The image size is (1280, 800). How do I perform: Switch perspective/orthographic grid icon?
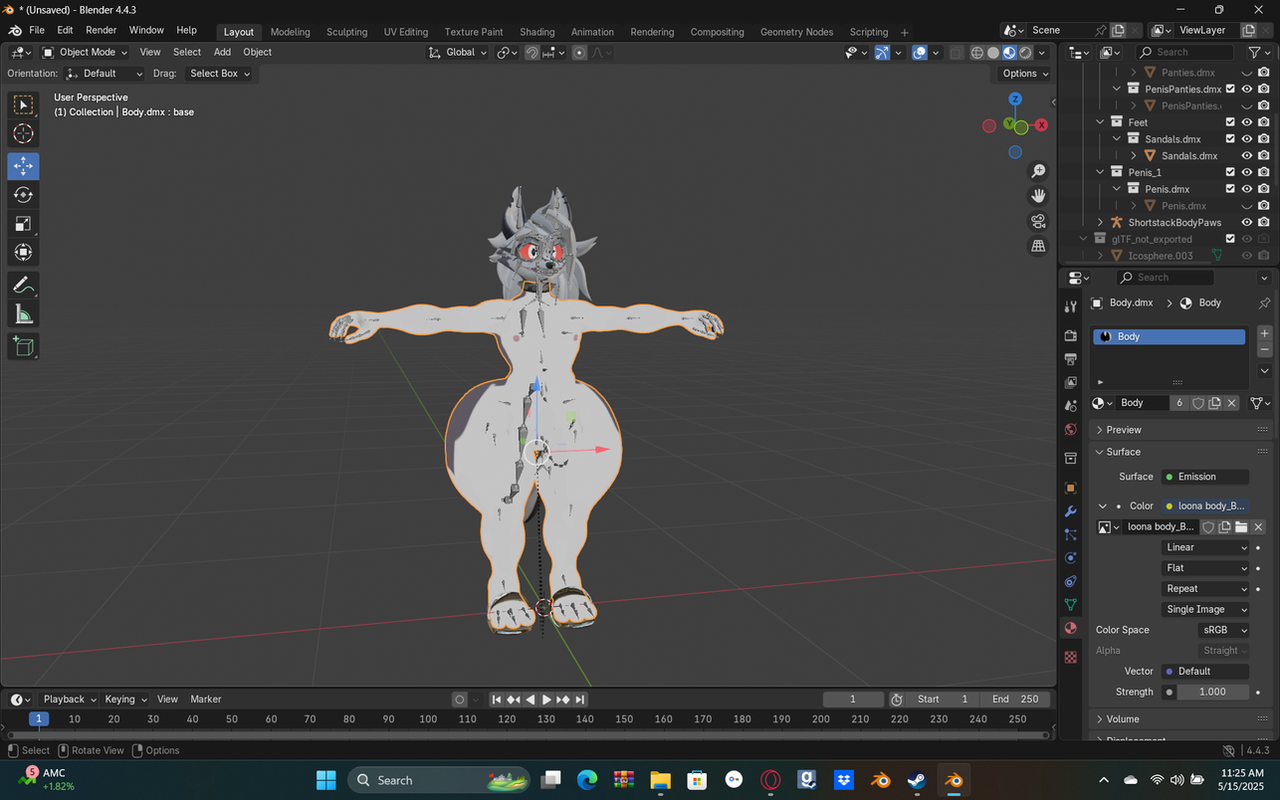1038,246
